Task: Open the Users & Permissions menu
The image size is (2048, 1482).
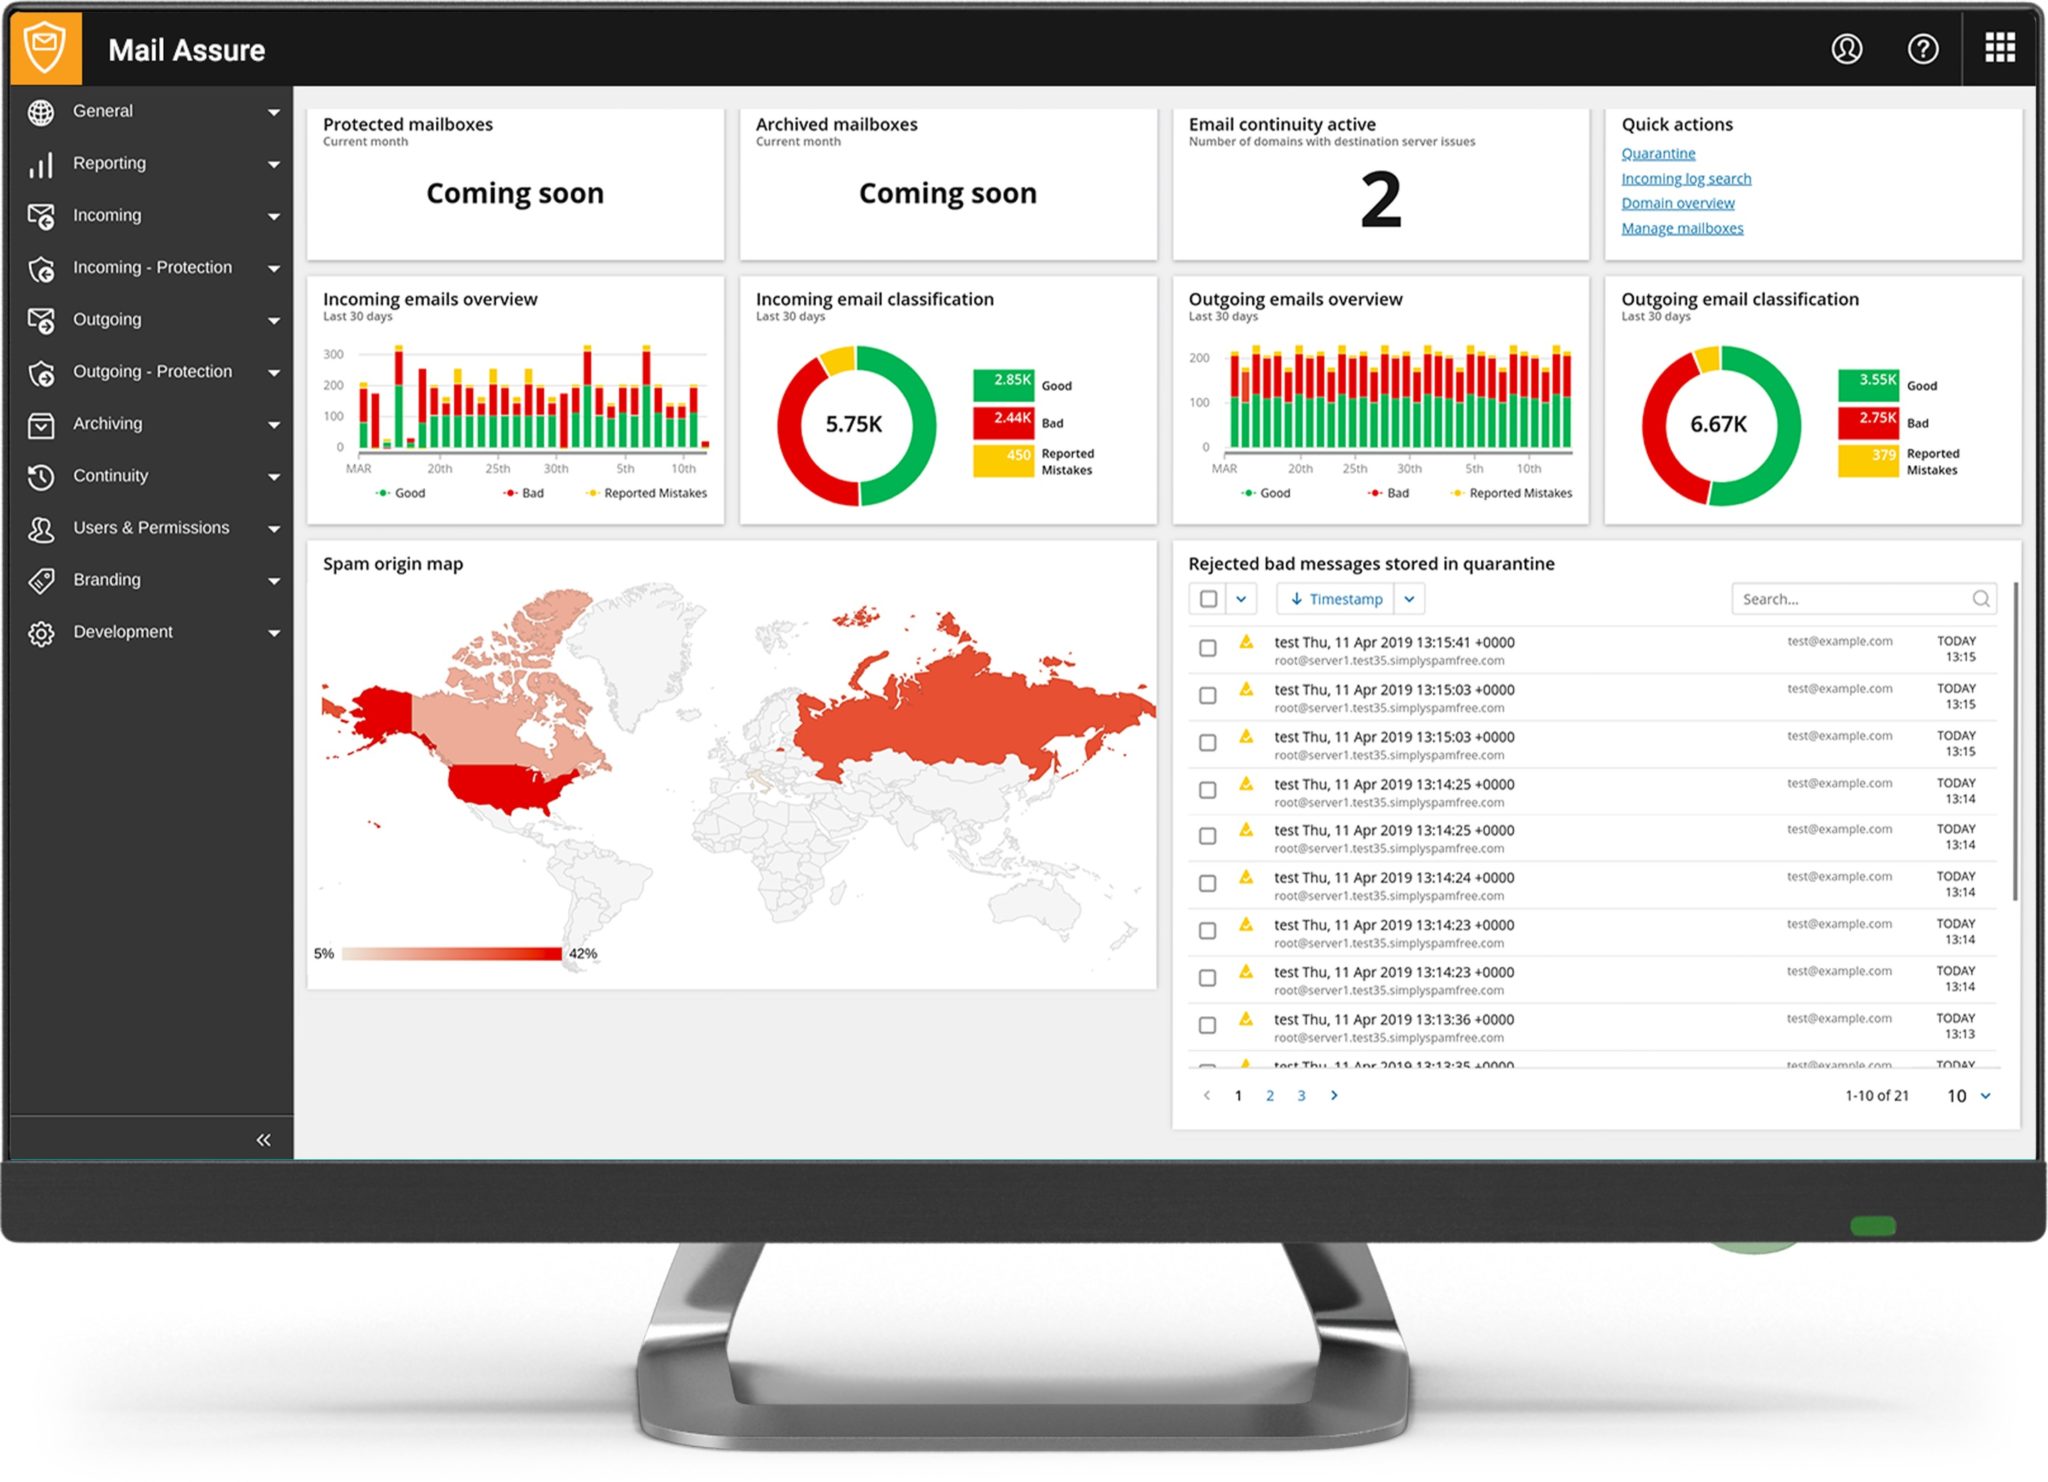Action: tap(151, 528)
